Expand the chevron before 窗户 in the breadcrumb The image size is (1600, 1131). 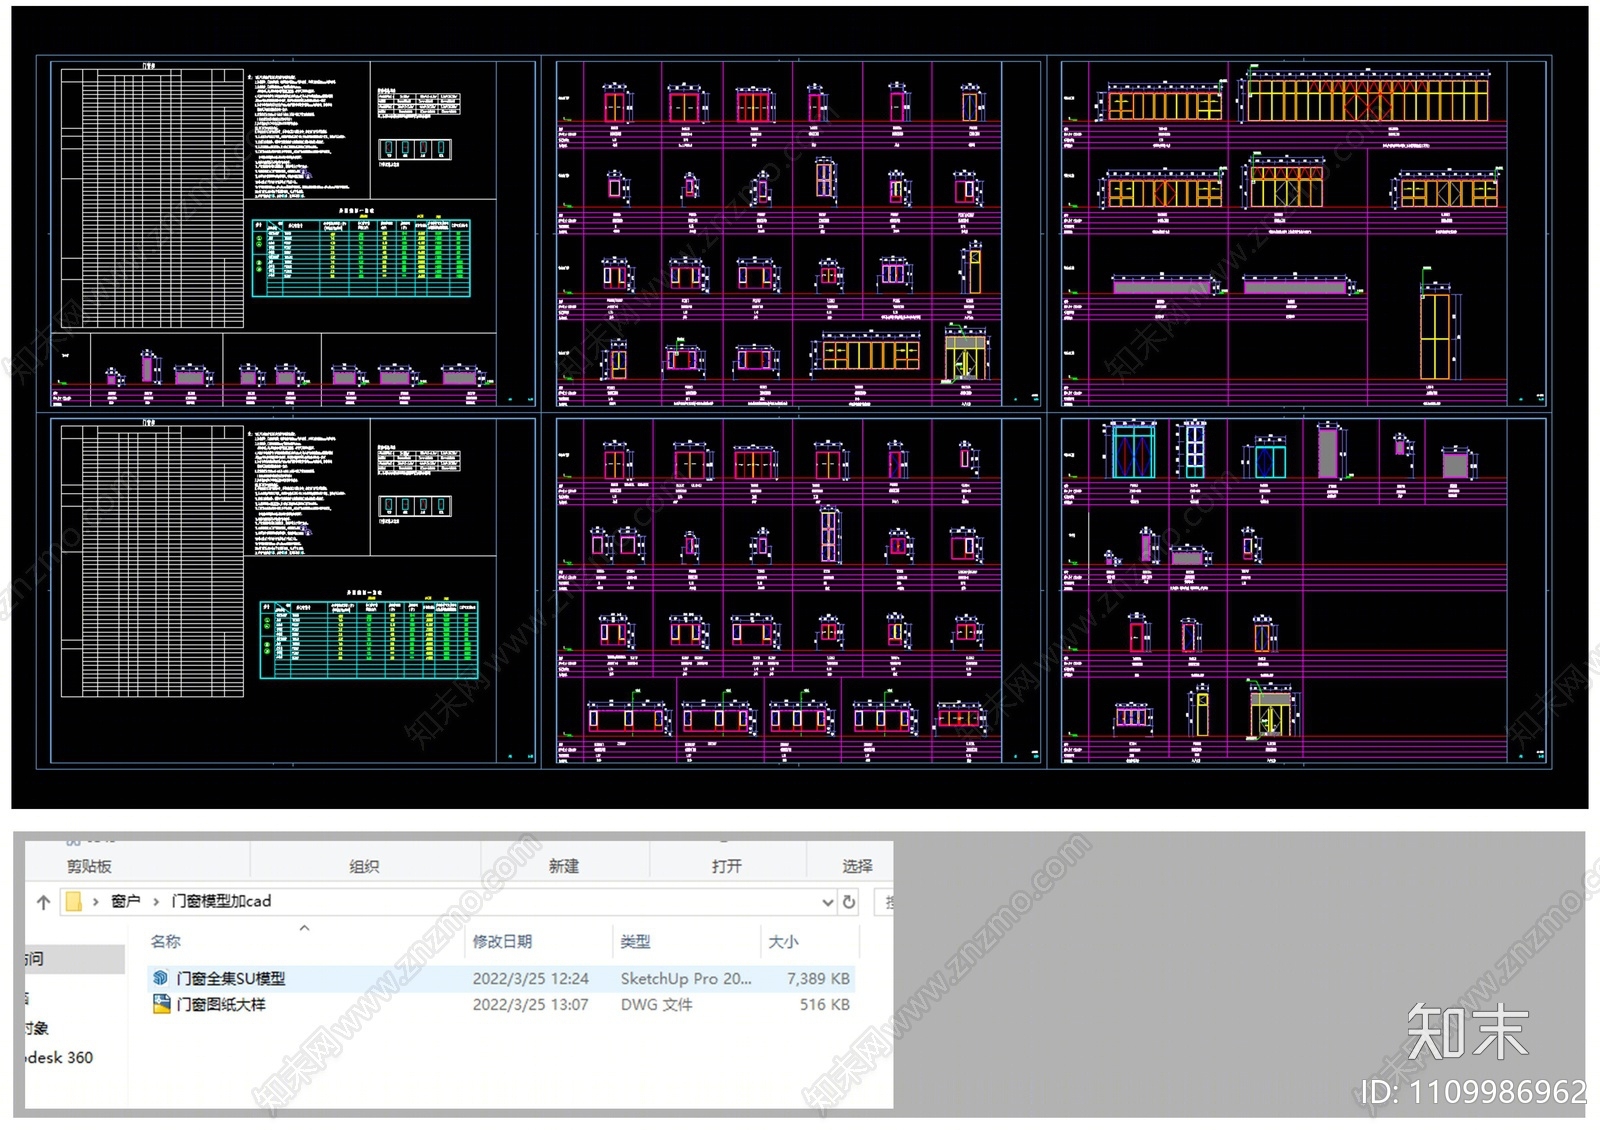pyautogui.click(x=96, y=902)
